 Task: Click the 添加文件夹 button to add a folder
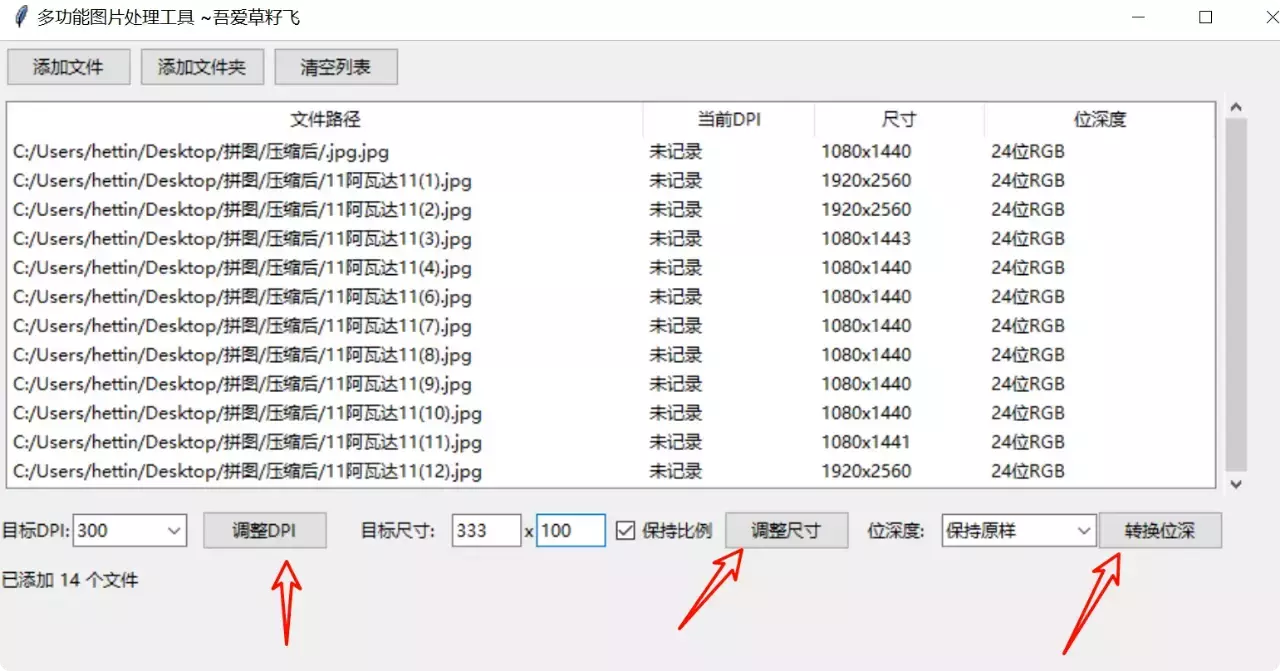(x=202, y=66)
